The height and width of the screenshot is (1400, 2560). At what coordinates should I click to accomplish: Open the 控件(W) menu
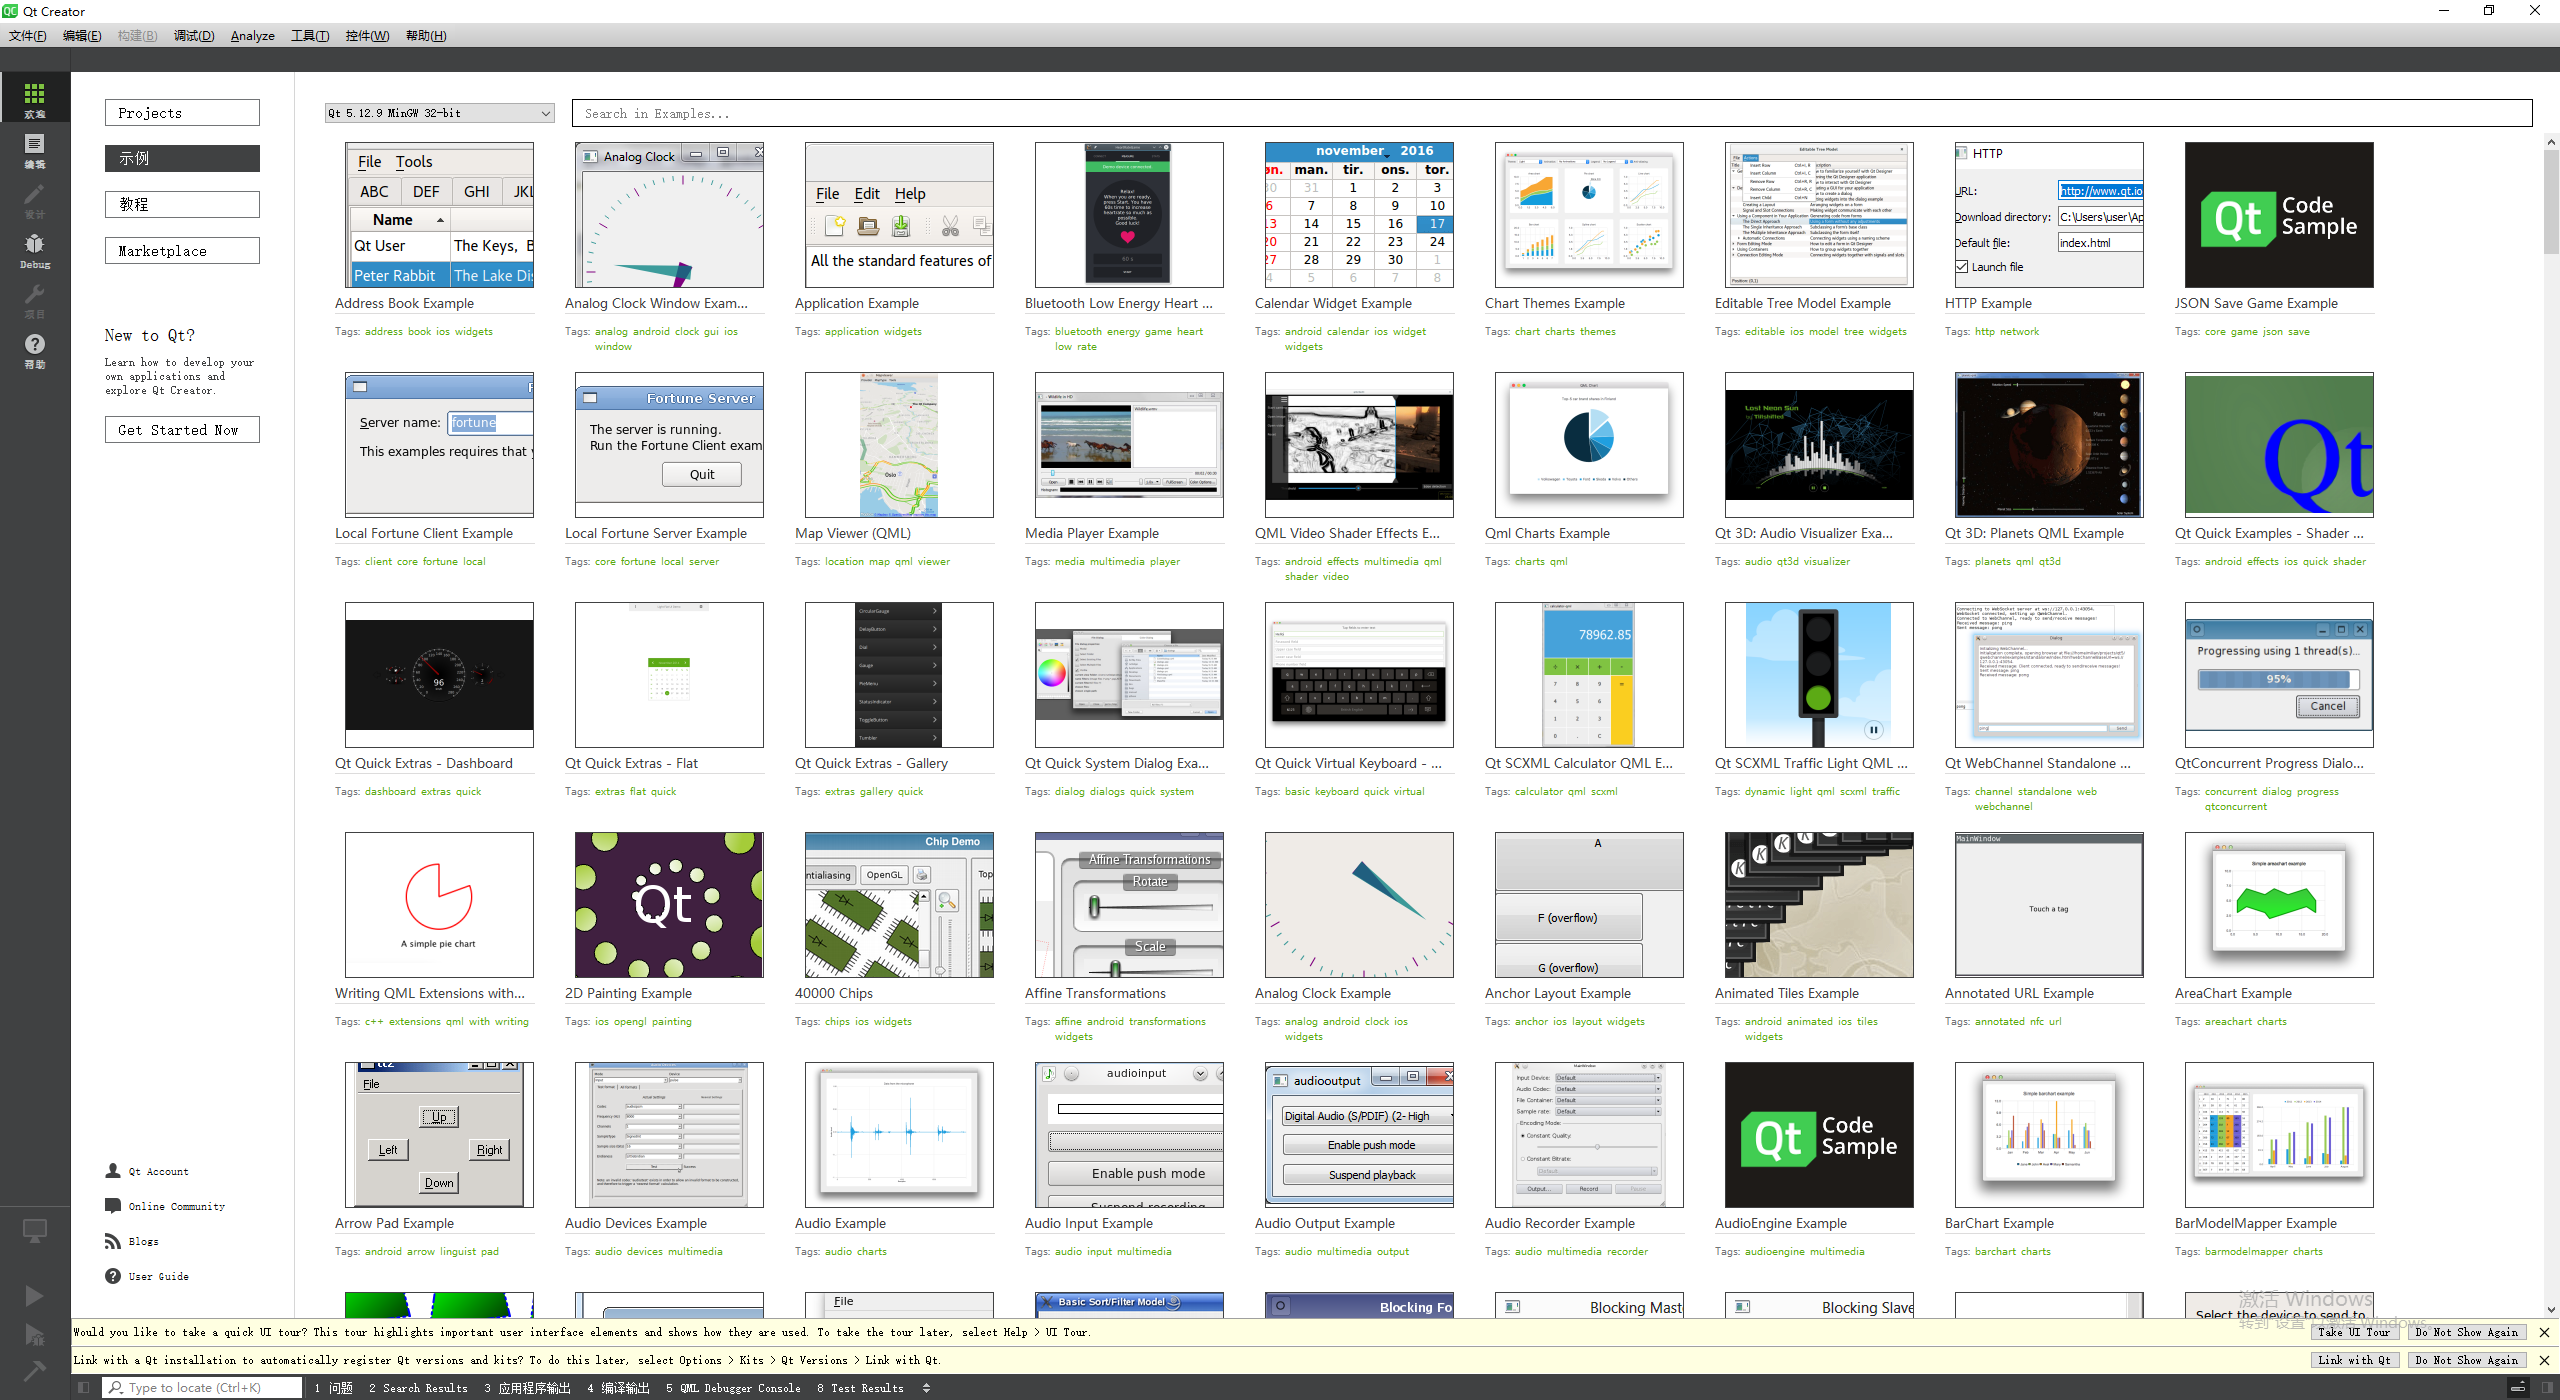367,36
